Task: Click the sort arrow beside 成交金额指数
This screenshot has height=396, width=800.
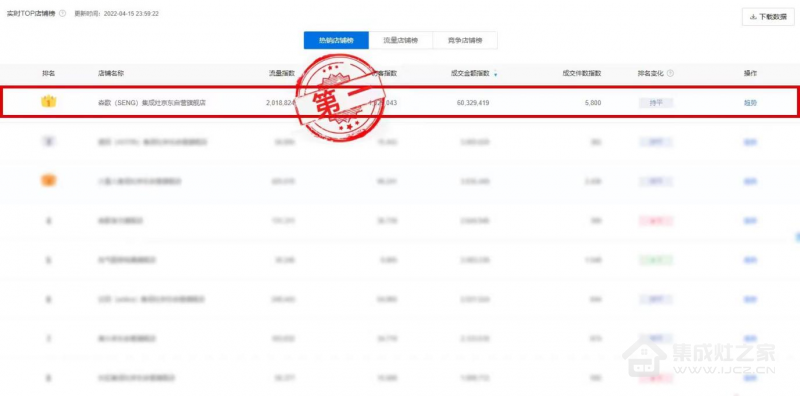Action: [495, 74]
